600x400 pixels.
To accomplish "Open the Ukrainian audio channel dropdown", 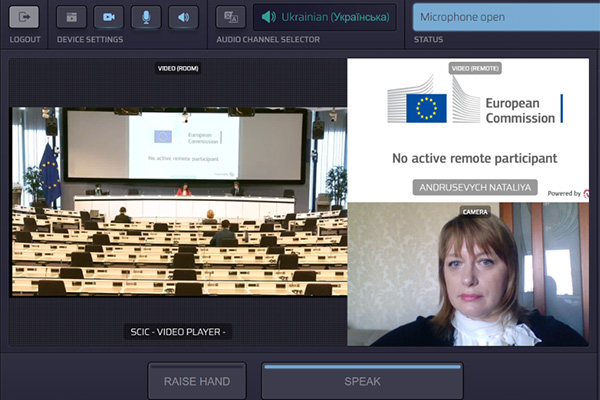I will 325,17.
